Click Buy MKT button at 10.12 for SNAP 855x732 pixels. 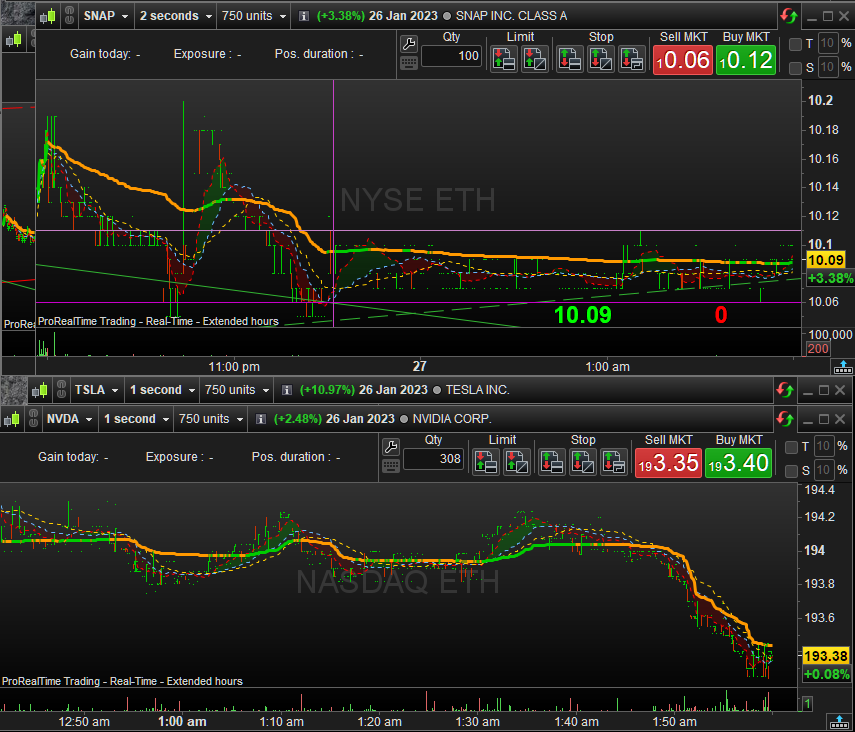click(x=745, y=59)
